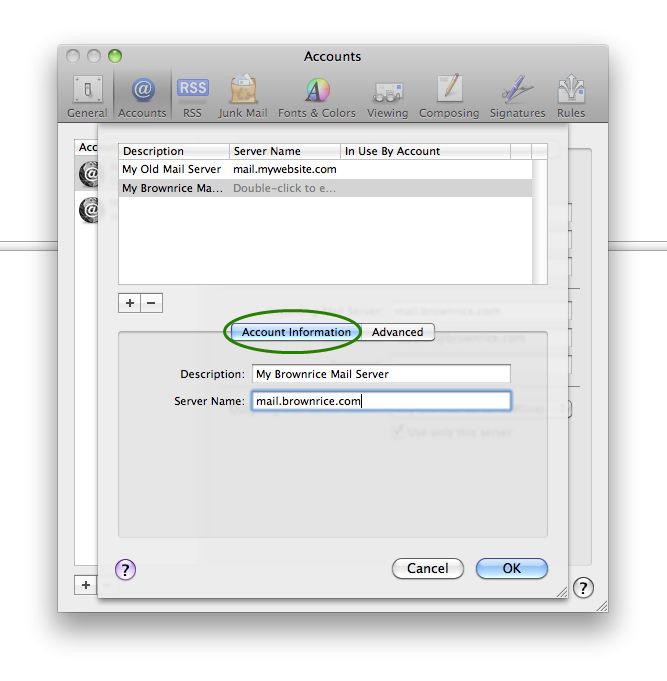
Task: Click the OK button
Action: click(x=512, y=569)
